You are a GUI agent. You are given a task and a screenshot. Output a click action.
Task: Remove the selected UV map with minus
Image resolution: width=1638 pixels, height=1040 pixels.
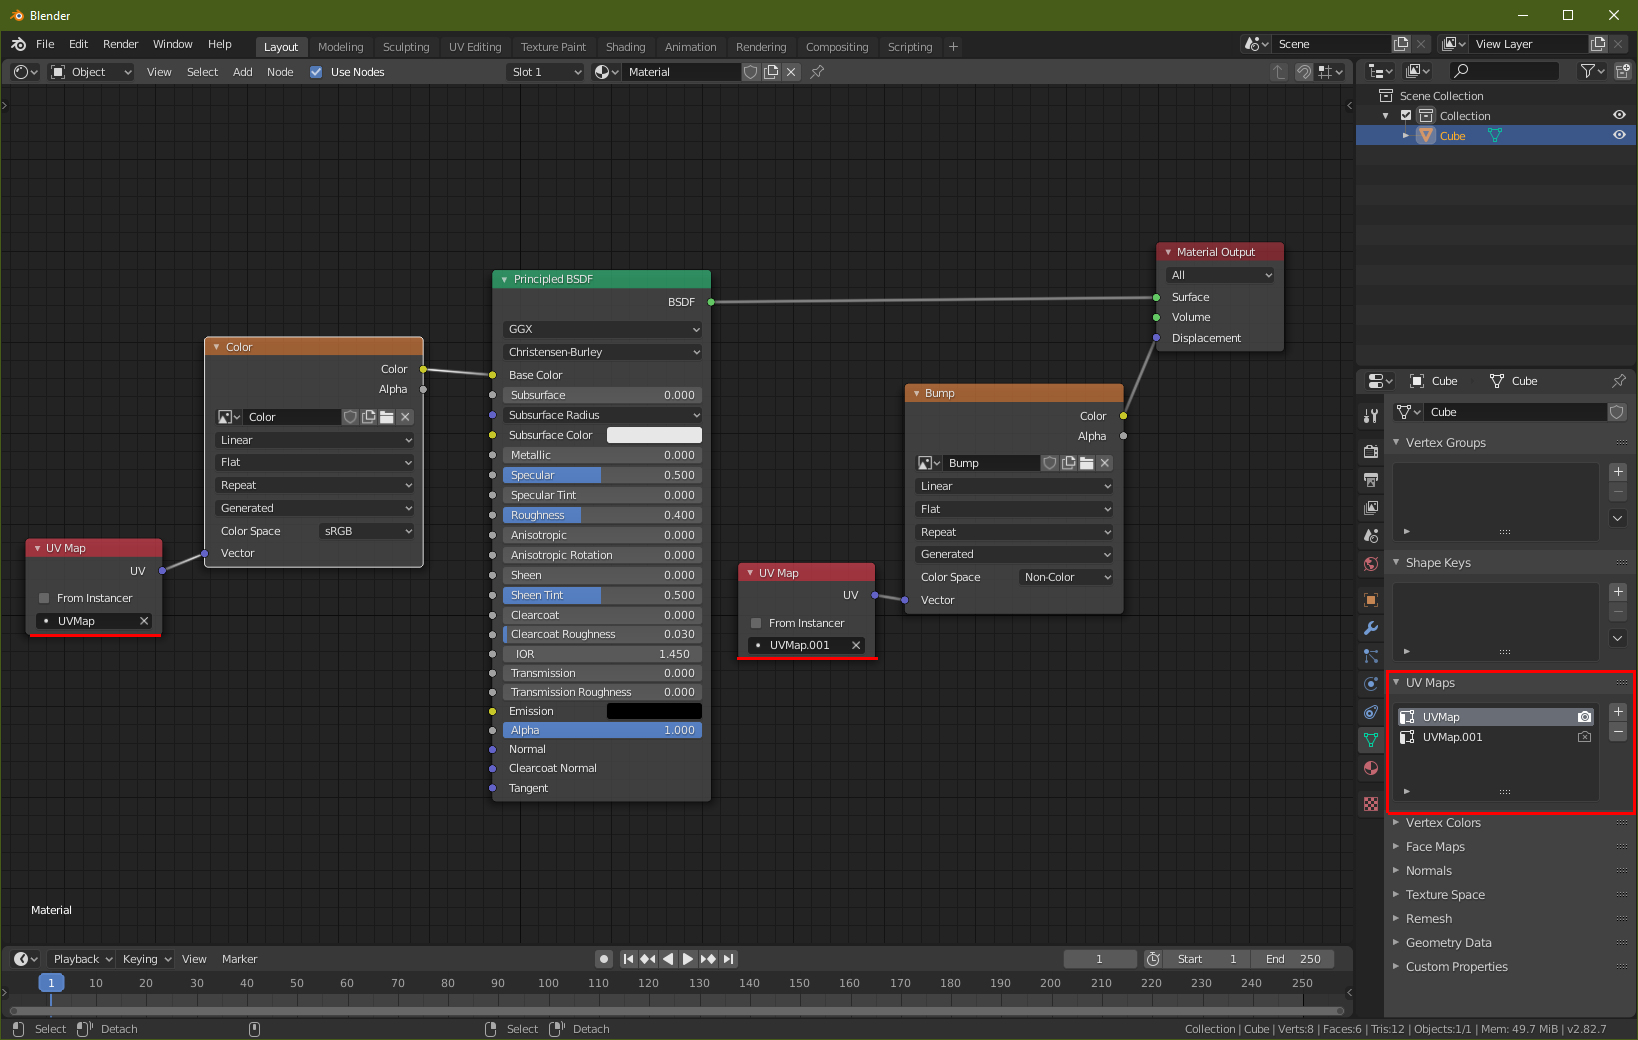pyautogui.click(x=1618, y=732)
